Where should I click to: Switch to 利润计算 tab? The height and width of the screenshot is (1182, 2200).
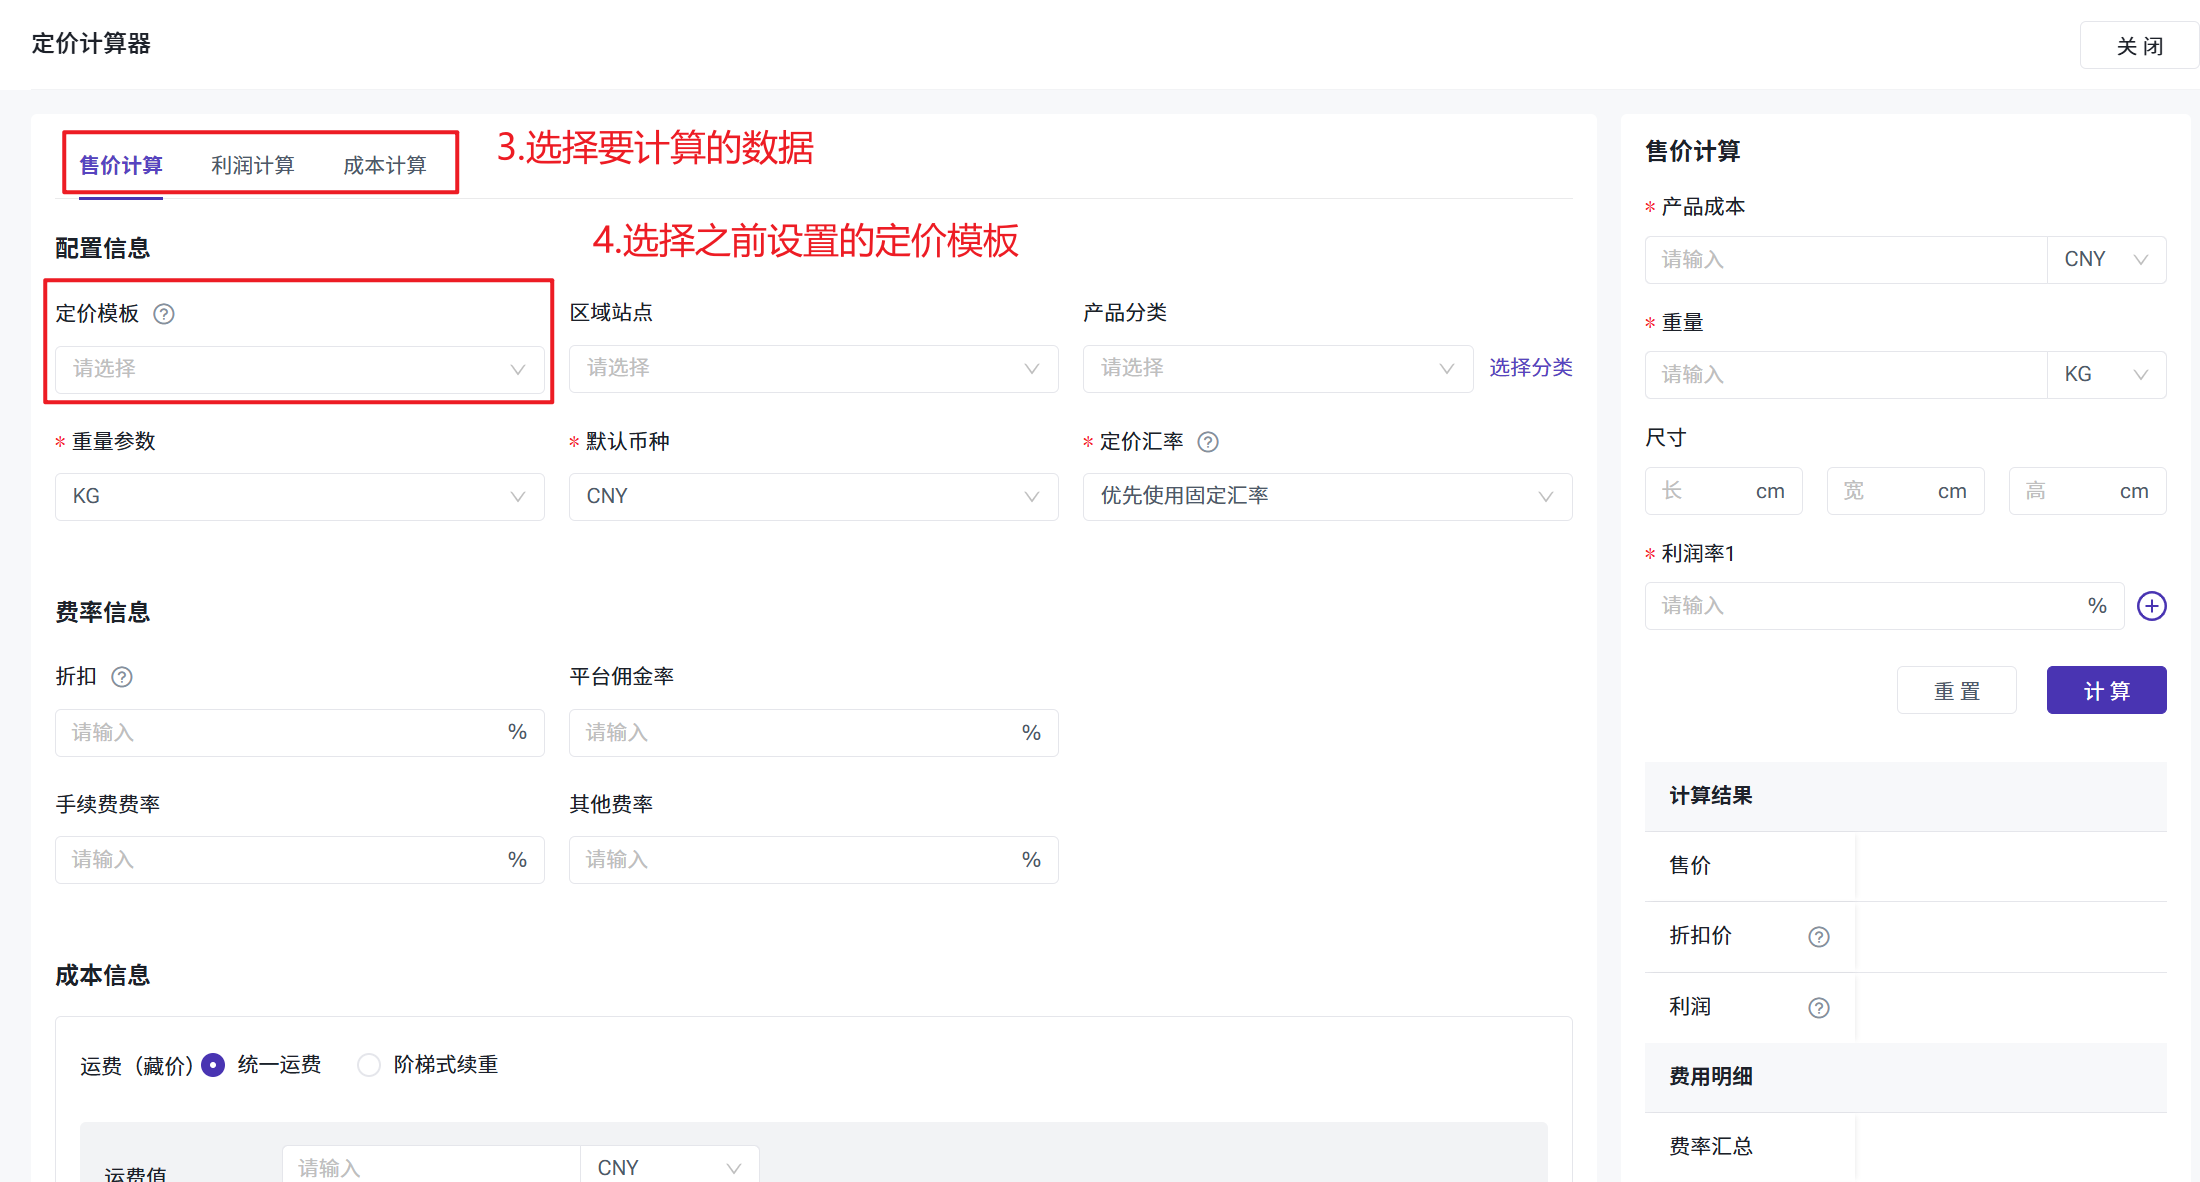[253, 165]
